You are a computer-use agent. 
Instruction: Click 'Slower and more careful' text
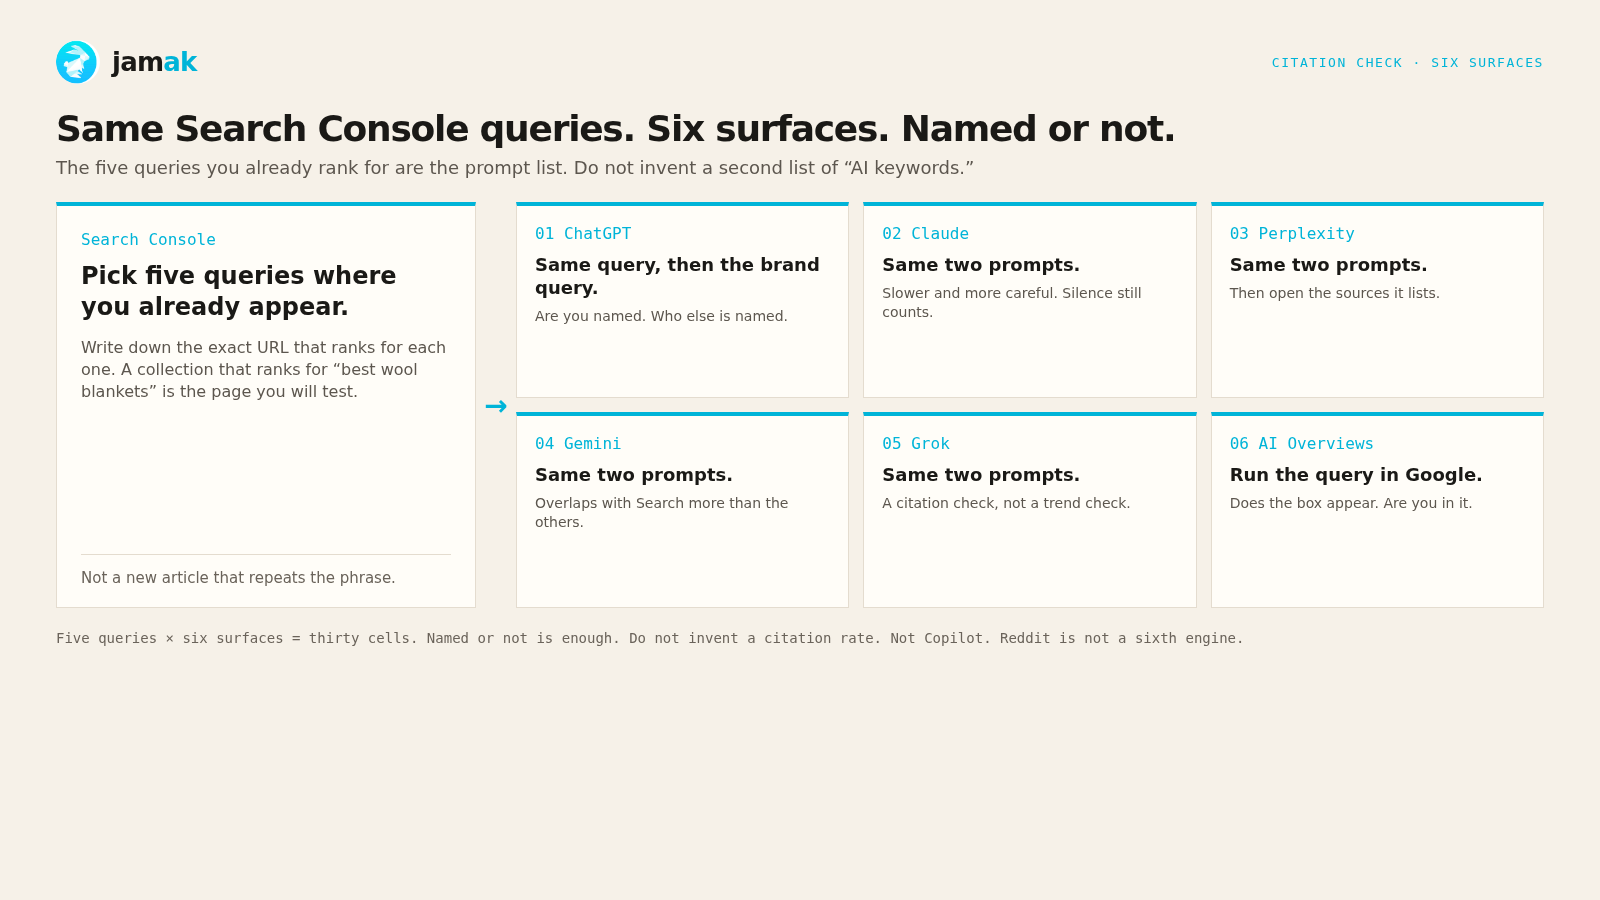pyautogui.click(x=1012, y=302)
